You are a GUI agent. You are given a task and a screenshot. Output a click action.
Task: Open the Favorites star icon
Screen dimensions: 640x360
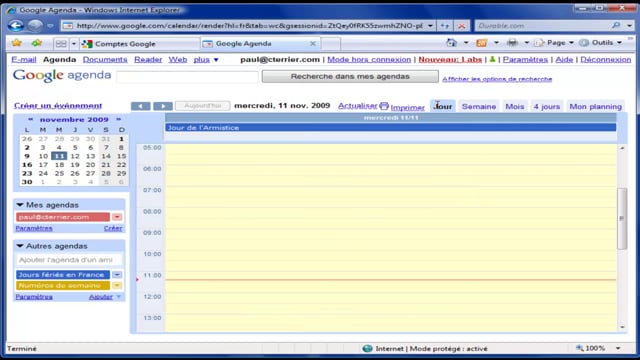(x=16, y=43)
